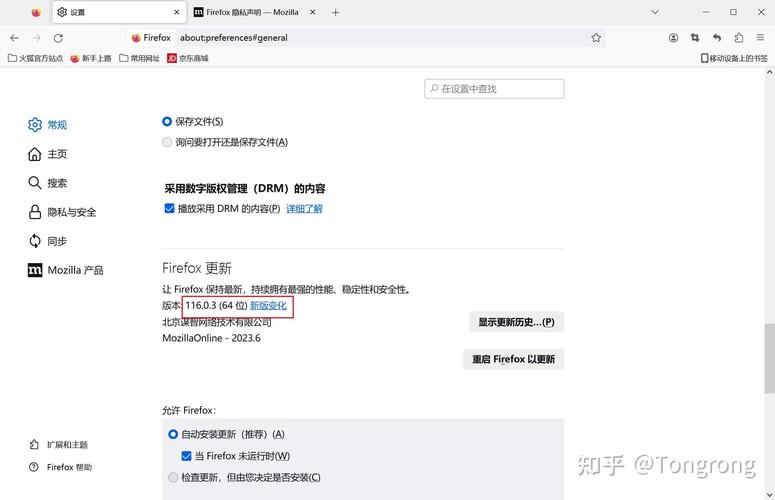
Task: Click the forward navigation arrow
Action: tap(36, 38)
